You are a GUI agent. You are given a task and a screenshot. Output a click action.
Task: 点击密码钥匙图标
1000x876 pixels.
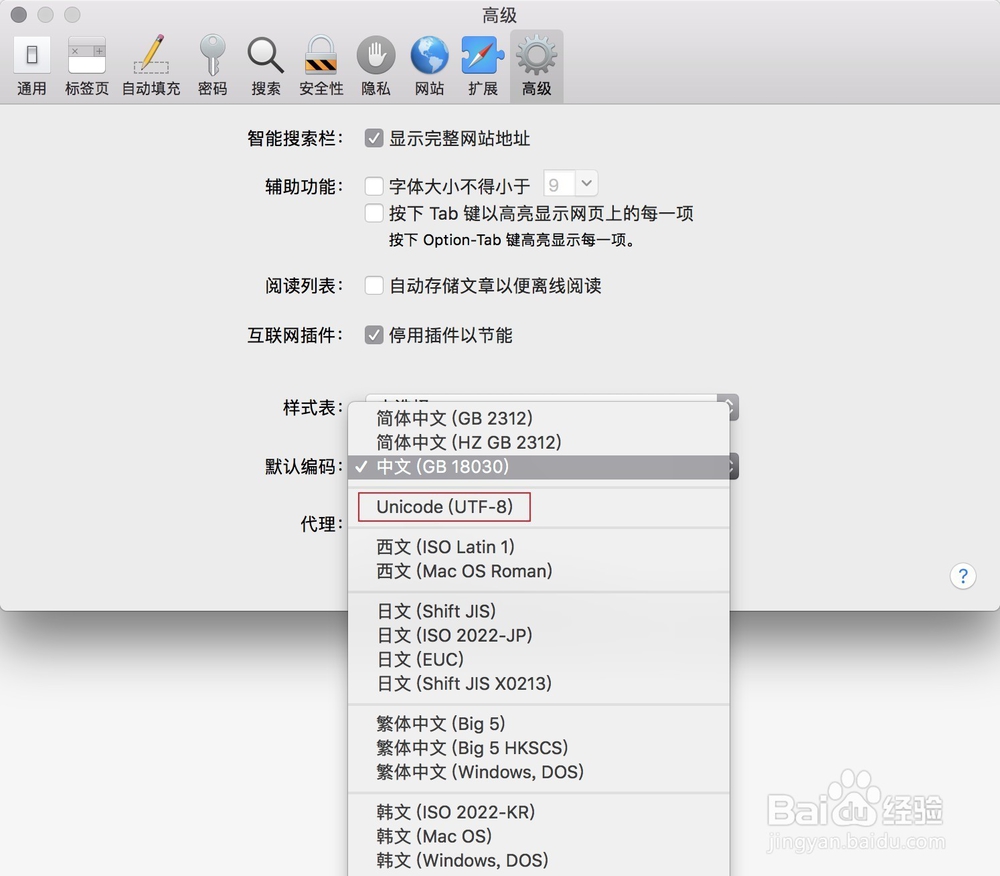212,63
